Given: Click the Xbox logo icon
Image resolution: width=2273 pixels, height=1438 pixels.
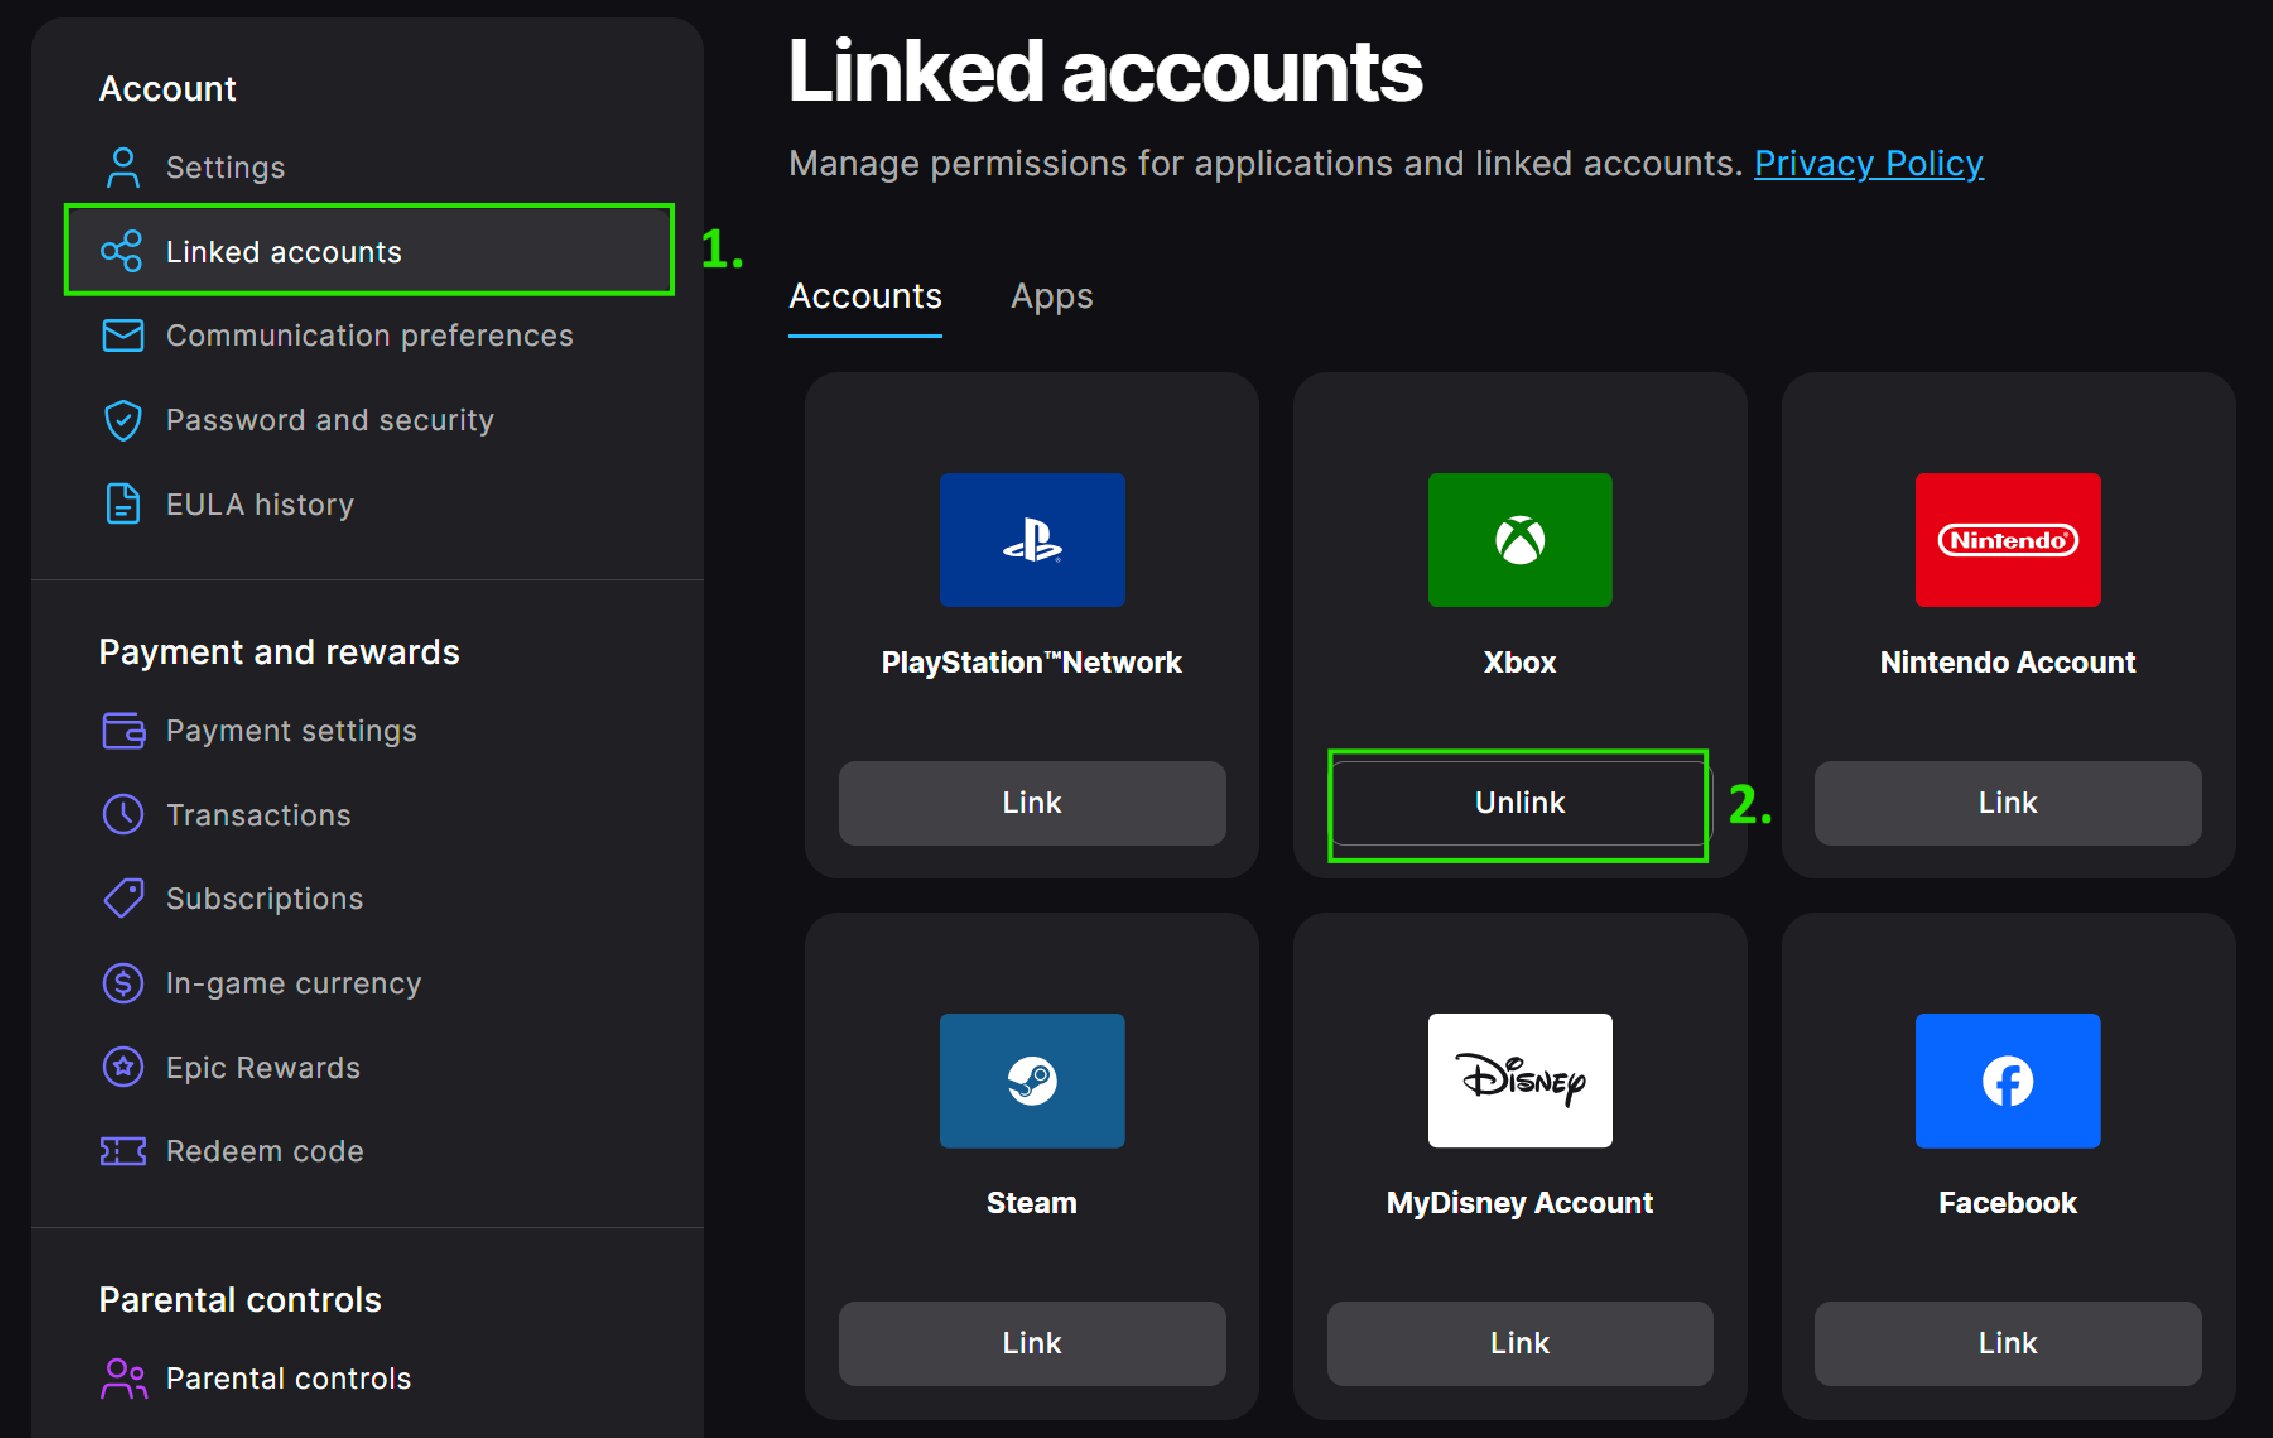Looking at the screenshot, I should pyautogui.click(x=1519, y=540).
